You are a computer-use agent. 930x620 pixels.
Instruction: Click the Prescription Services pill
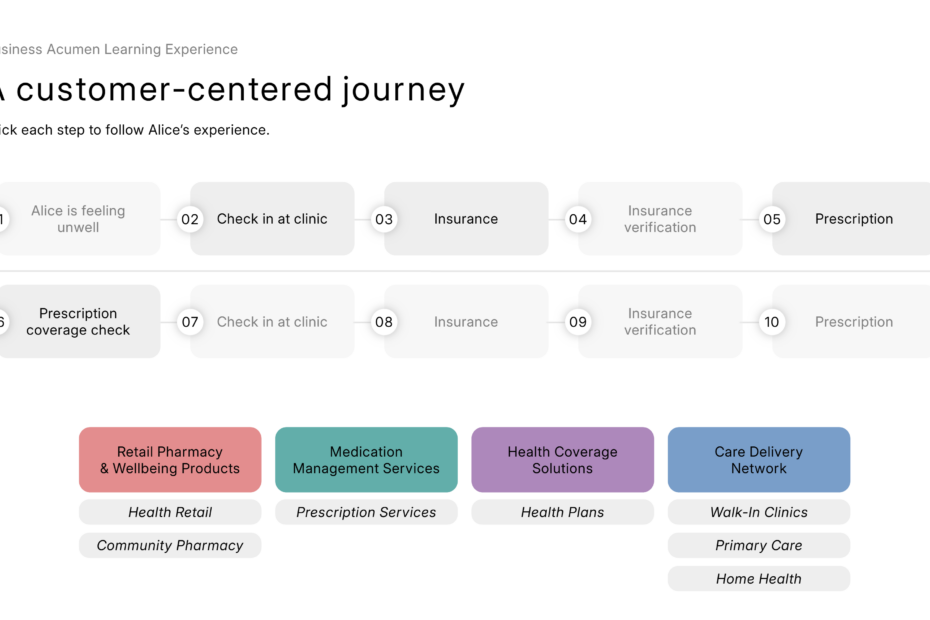click(366, 512)
